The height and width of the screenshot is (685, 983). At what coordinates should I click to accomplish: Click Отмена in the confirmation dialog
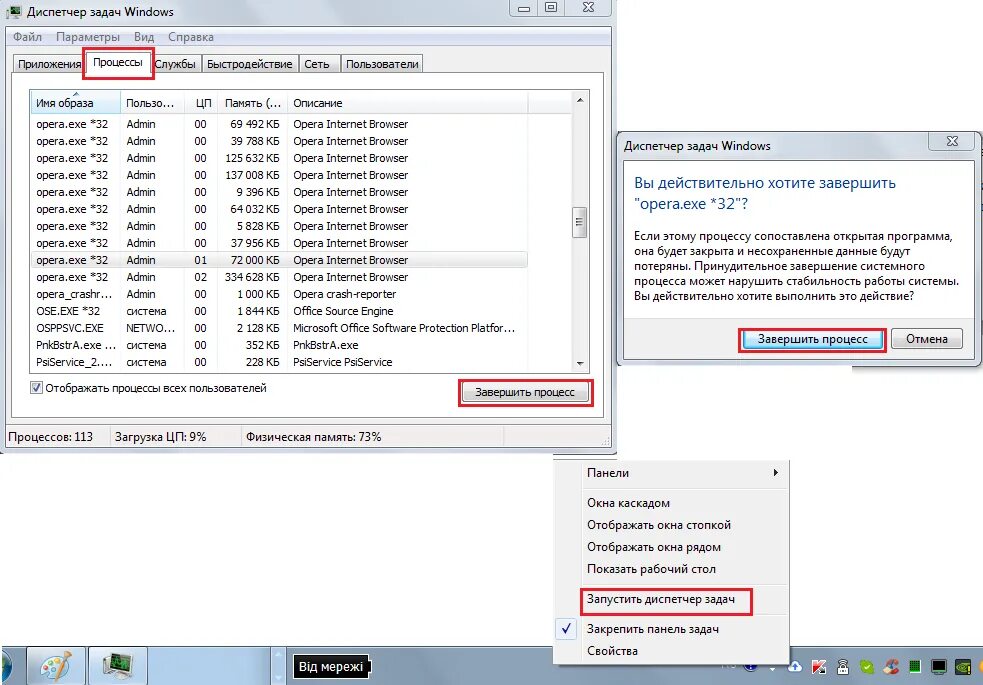point(927,339)
